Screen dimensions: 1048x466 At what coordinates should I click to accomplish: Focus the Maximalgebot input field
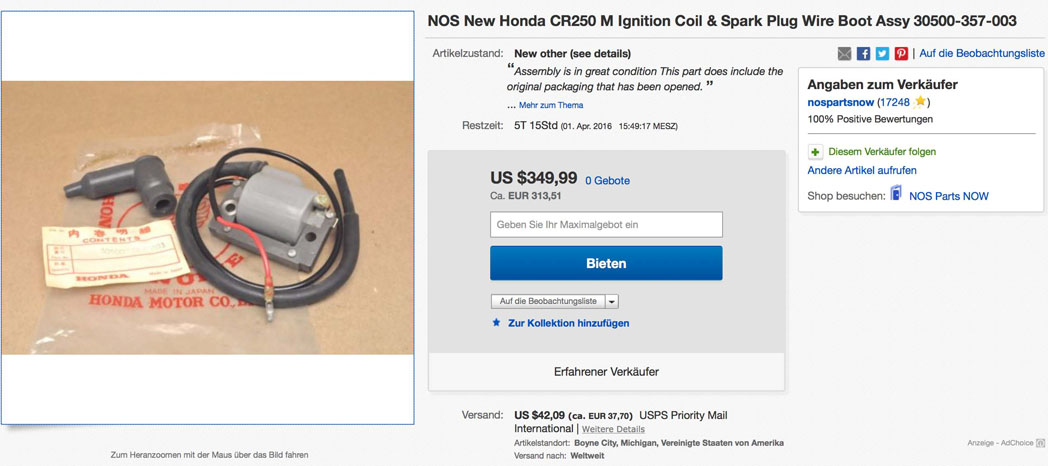(x=606, y=224)
